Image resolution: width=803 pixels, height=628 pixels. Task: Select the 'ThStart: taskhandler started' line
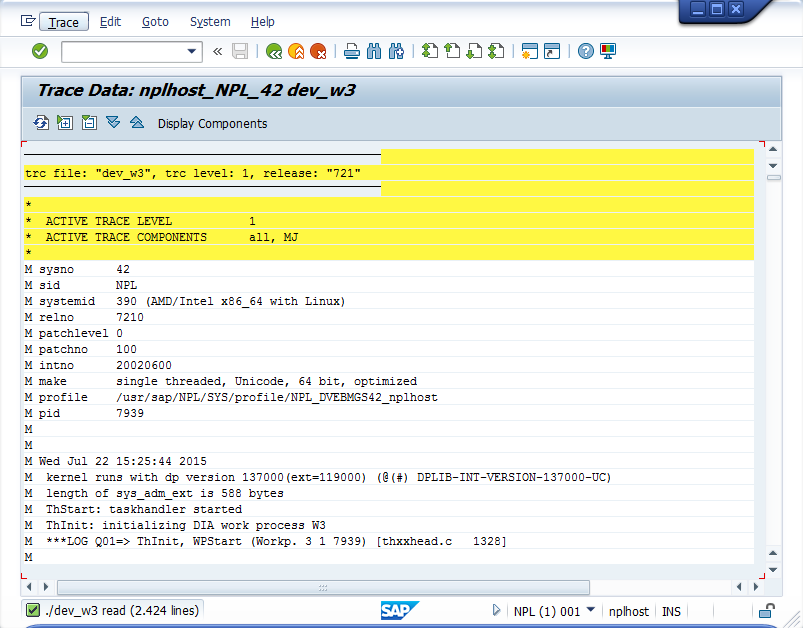coord(389,510)
